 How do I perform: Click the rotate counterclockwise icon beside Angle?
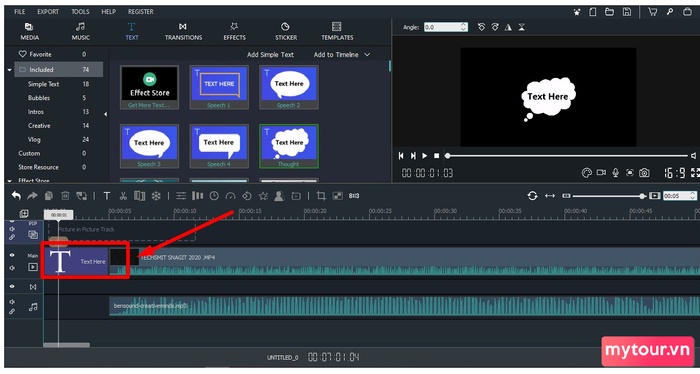pyautogui.click(x=481, y=27)
